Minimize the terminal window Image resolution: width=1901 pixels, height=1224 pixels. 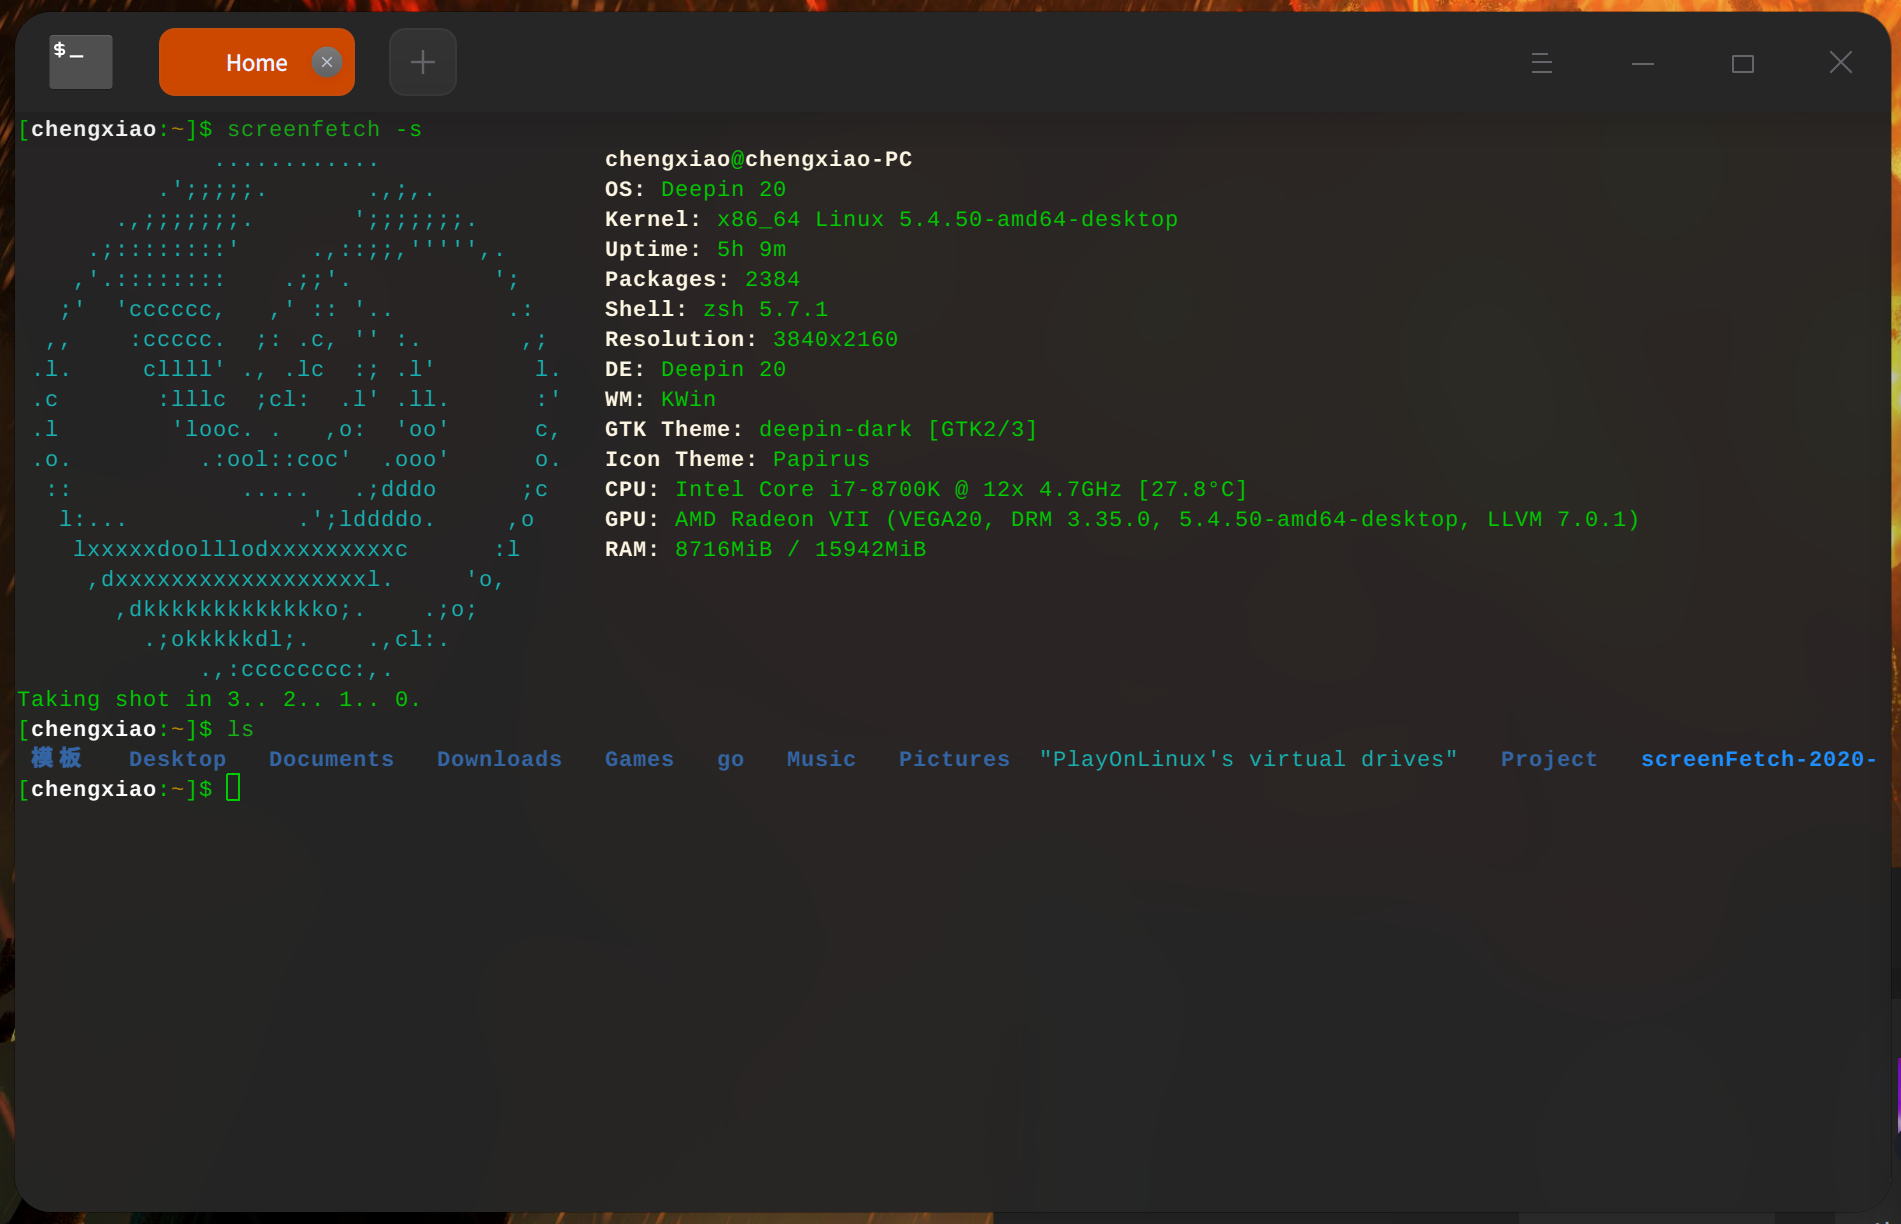point(1642,63)
